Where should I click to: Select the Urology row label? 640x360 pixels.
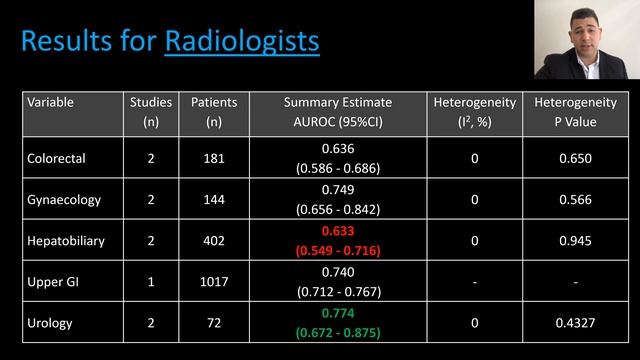point(50,323)
